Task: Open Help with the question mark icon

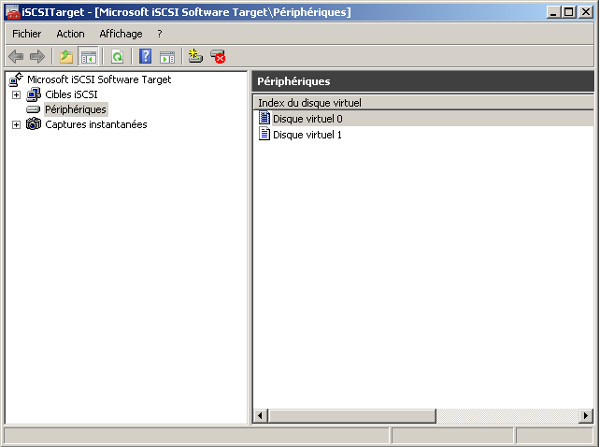Action: pyautogui.click(x=145, y=57)
